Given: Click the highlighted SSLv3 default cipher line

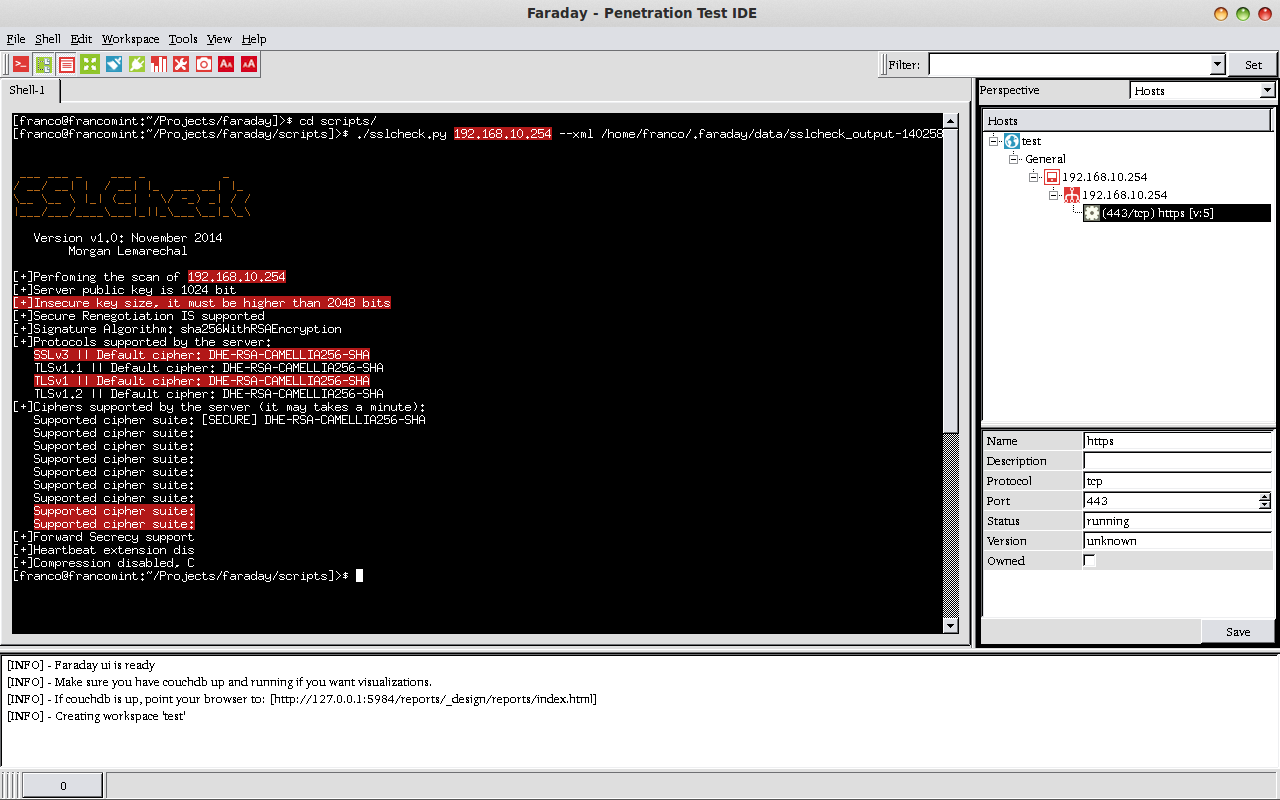Looking at the screenshot, I should pyautogui.click(x=201, y=355).
